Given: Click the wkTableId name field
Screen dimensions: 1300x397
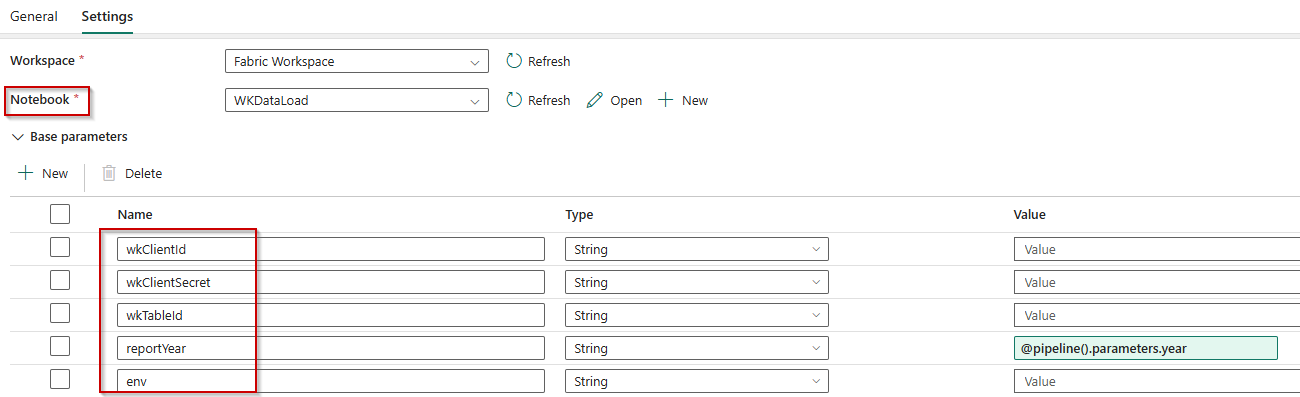Looking at the screenshot, I should coord(331,315).
